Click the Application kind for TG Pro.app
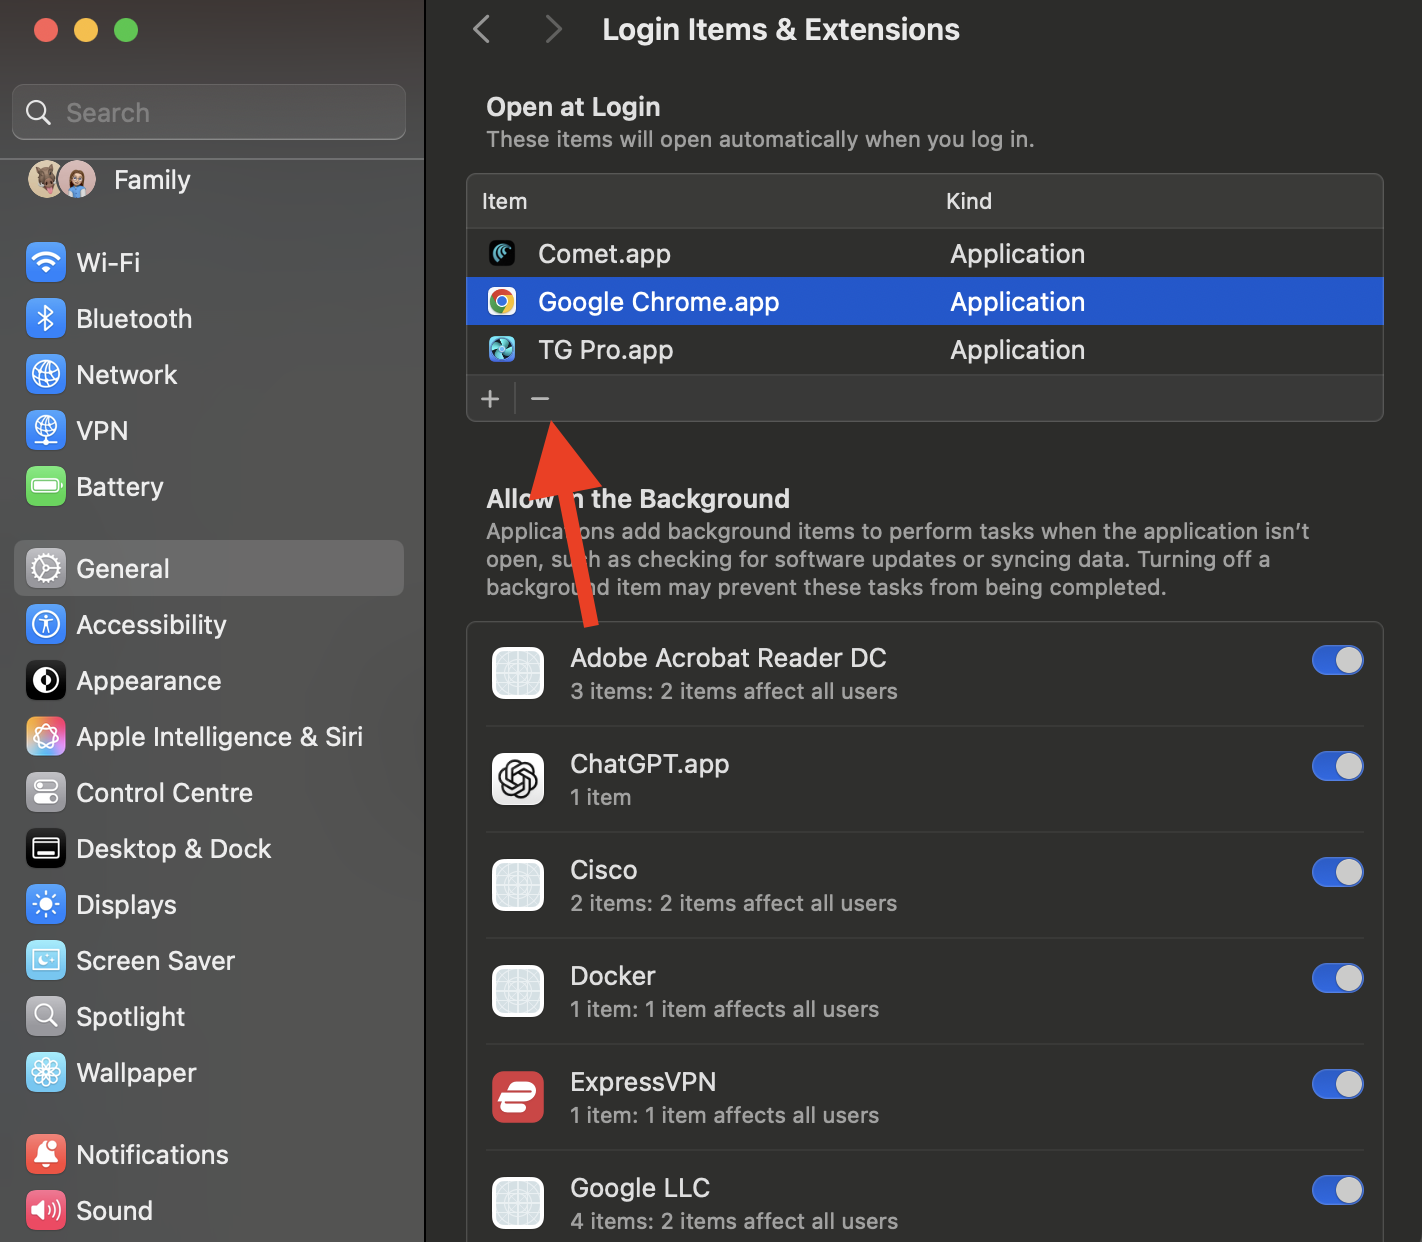This screenshot has width=1422, height=1242. pos(1017,350)
